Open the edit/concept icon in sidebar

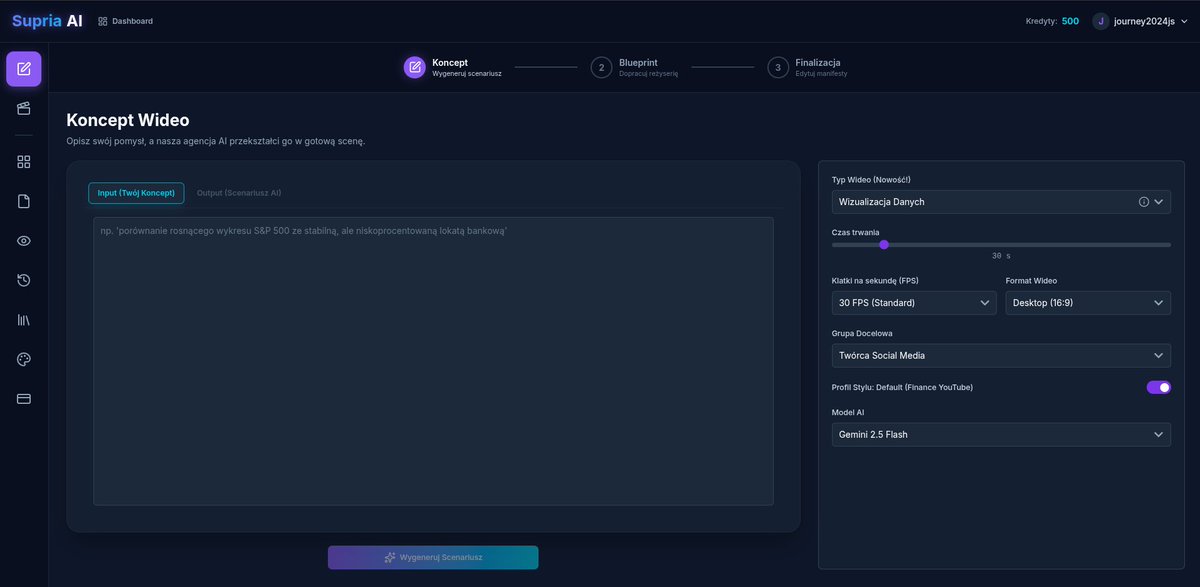tap(24, 69)
